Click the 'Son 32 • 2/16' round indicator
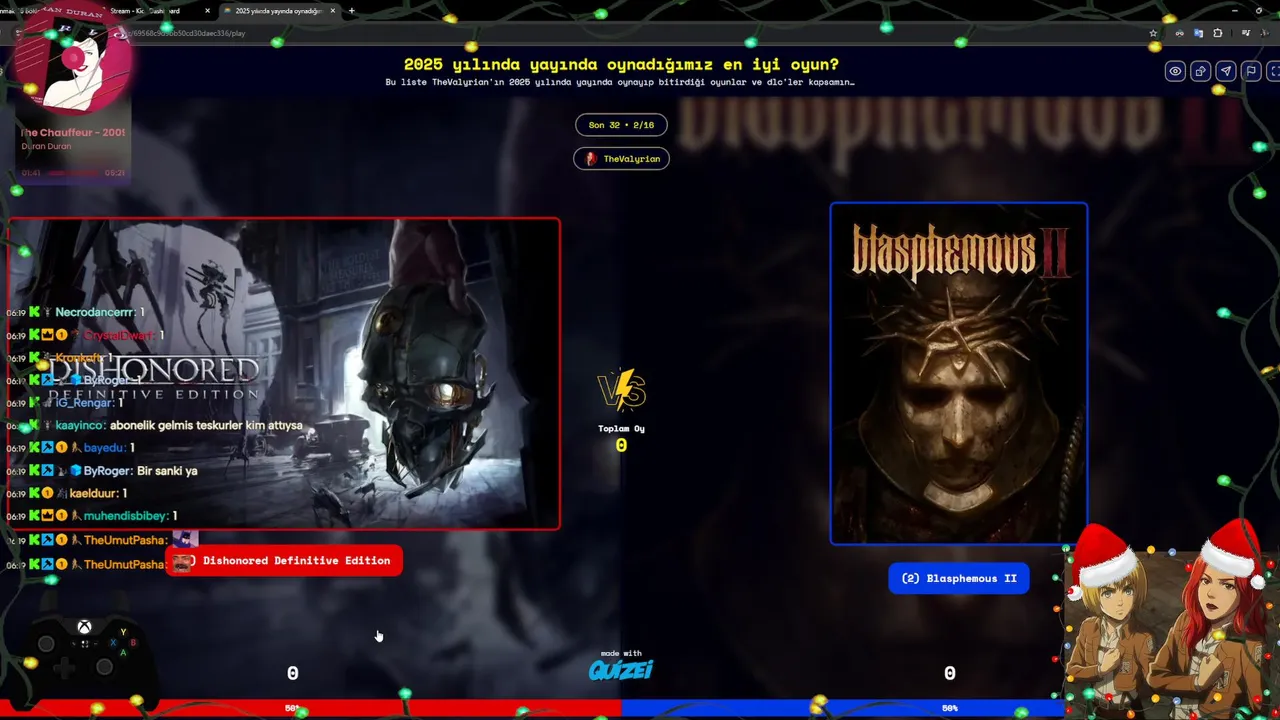The width and height of the screenshot is (1280, 720). click(x=621, y=125)
